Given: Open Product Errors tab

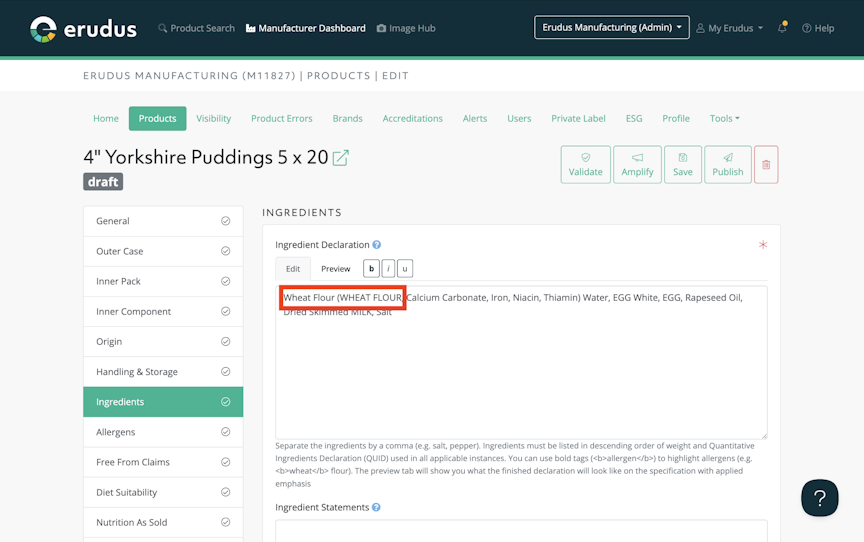Looking at the screenshot, I should [x=282, y=118].
